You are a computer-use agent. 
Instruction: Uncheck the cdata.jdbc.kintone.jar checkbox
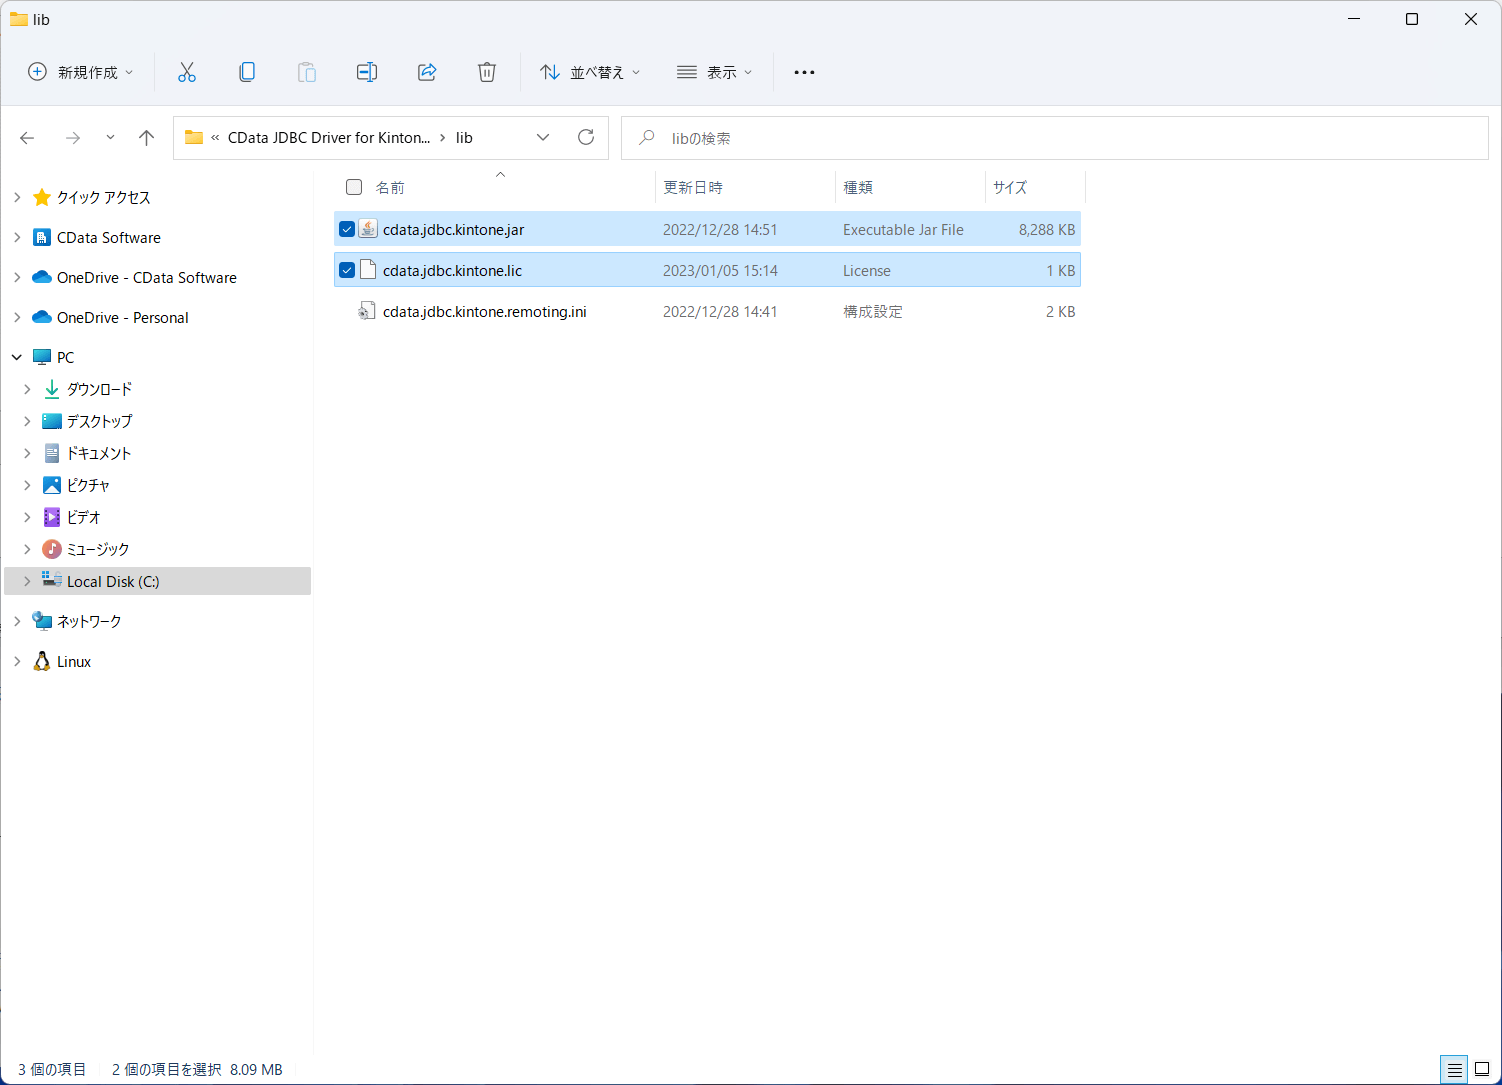tap(347, 229)
